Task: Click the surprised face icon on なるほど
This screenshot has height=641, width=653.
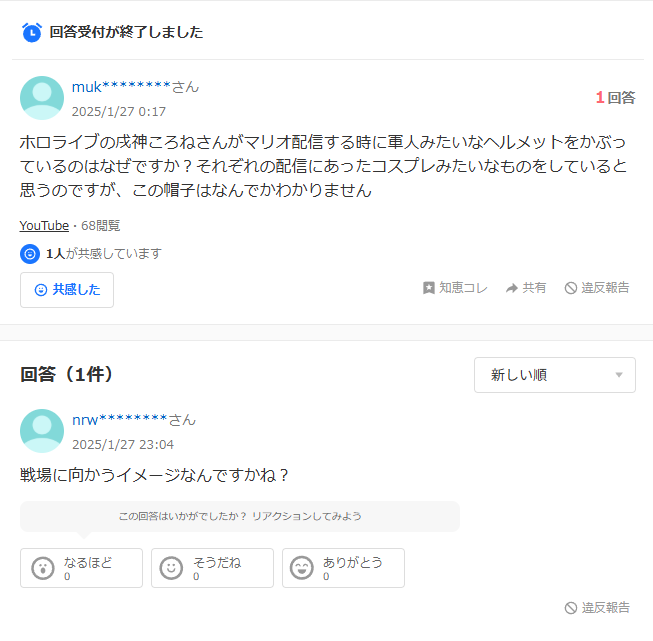Action: click(x=43, y=568)
